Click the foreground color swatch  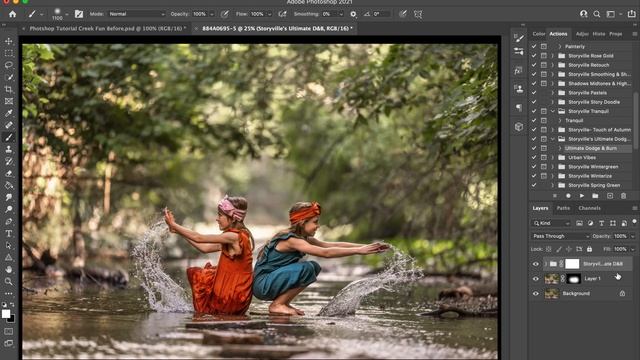6,313
